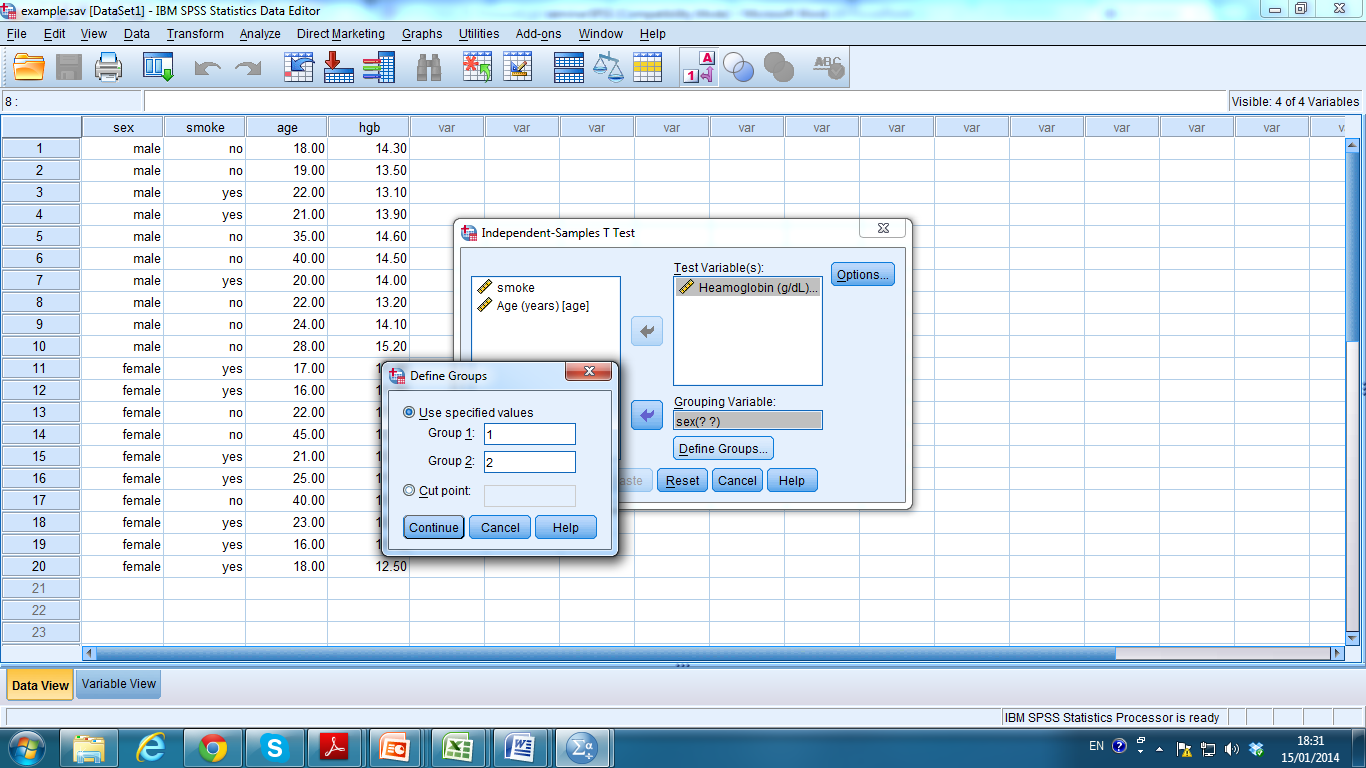Click the Select cases icon

(x=648, y=68)
